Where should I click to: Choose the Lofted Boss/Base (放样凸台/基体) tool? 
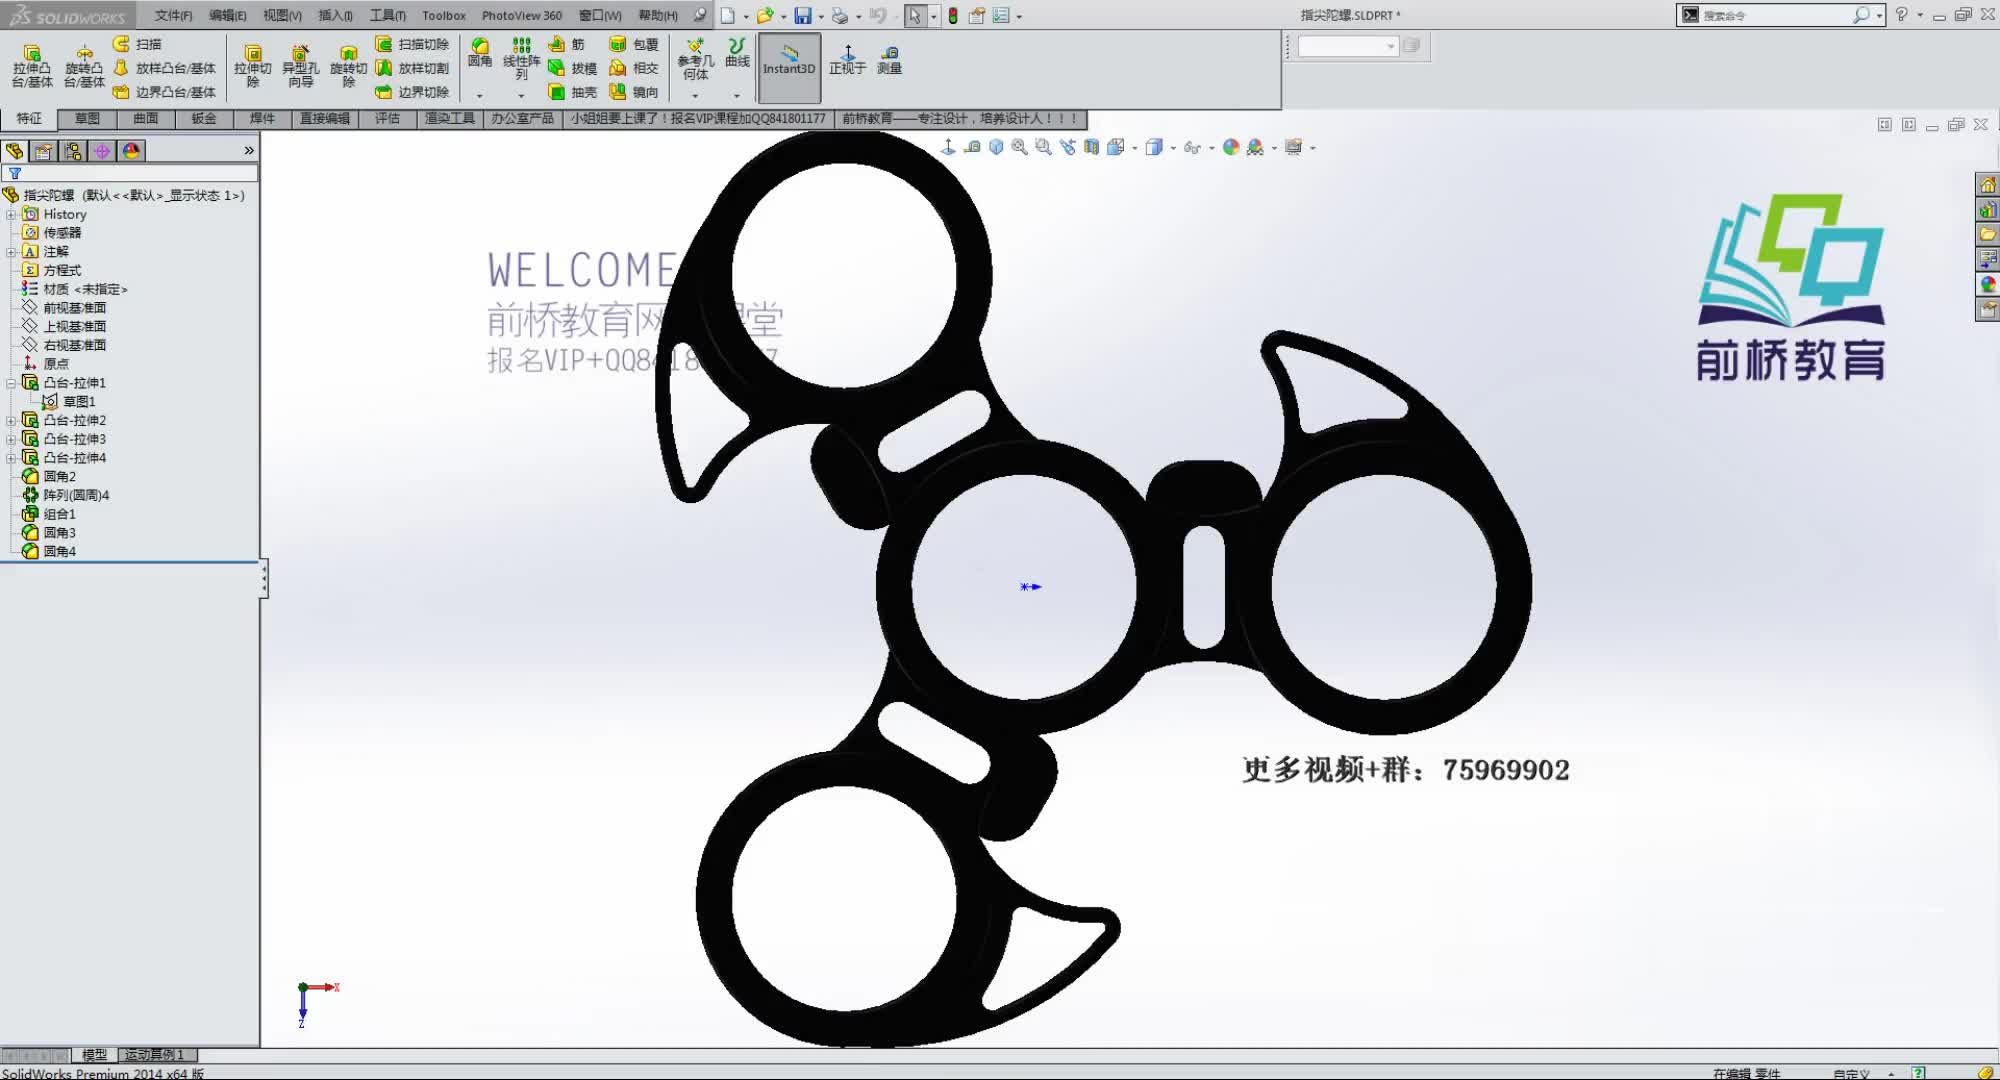point(164,68)
